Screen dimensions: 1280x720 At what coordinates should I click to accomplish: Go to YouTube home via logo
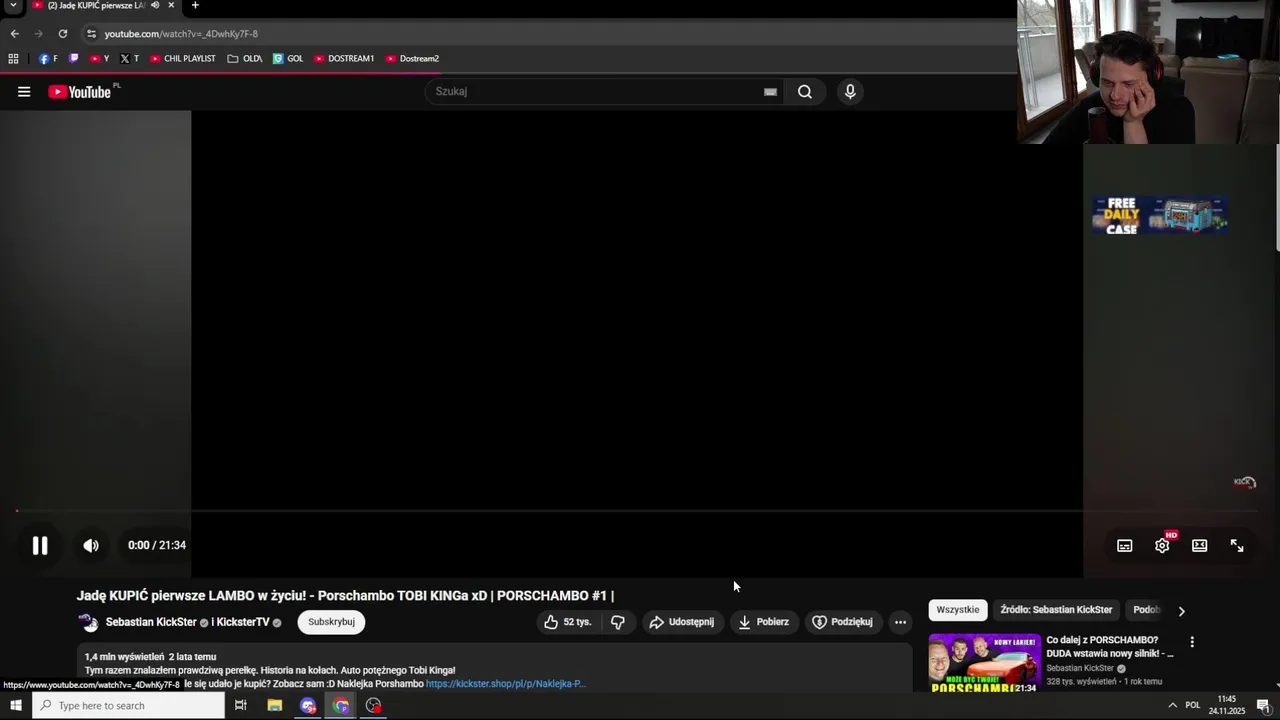pos(80,92)
